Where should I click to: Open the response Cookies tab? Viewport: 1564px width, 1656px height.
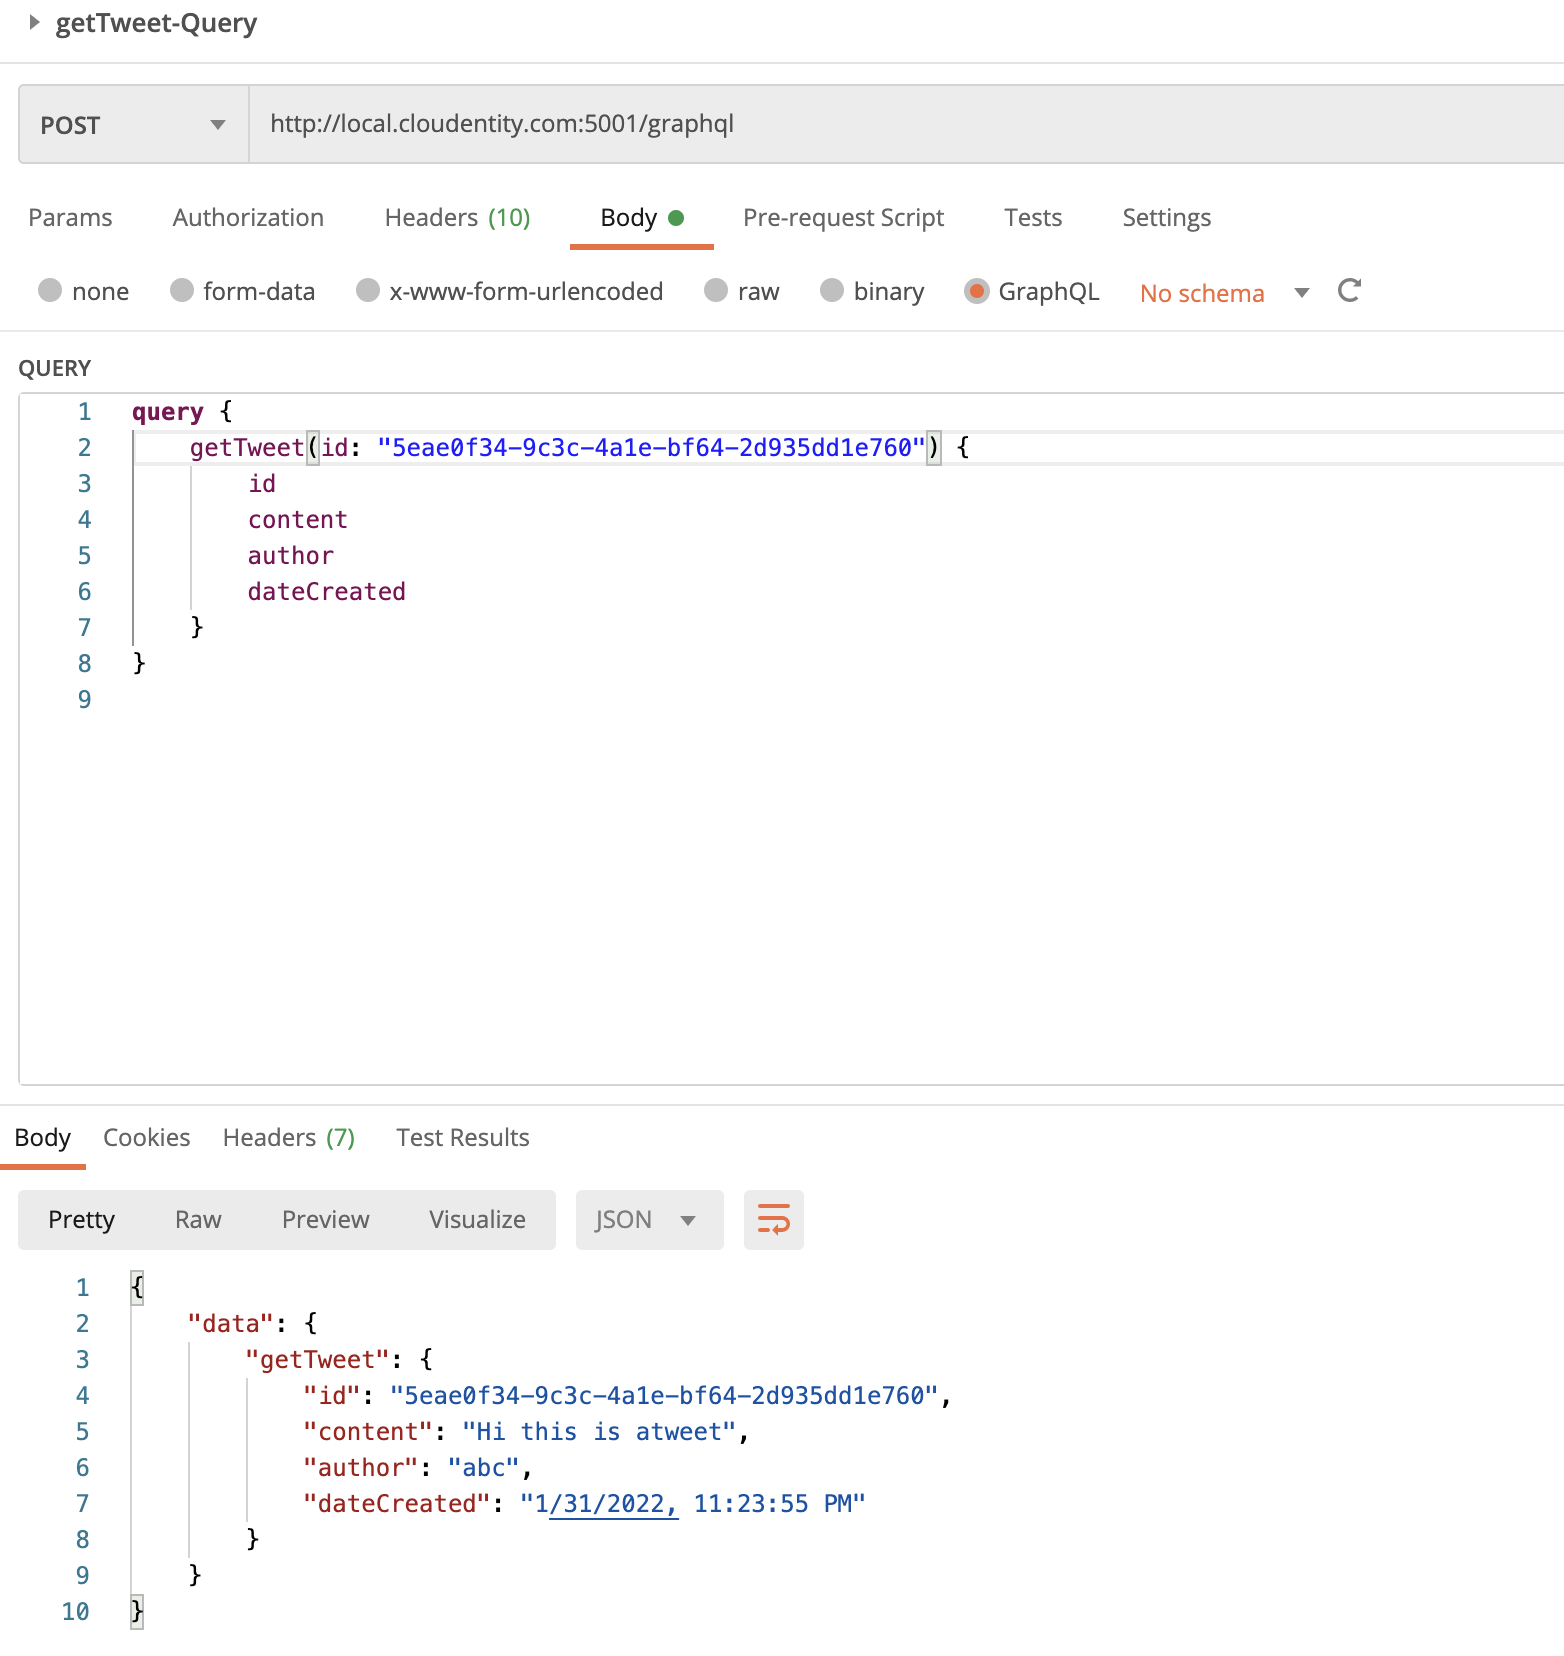(147, 1138)
